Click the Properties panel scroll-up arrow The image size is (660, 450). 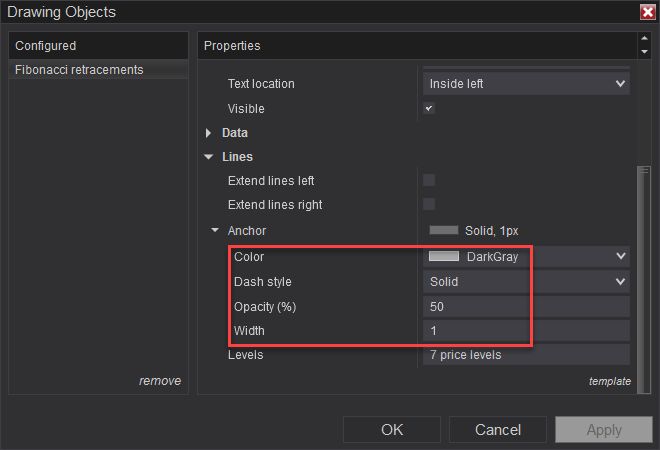click(x=643, y=40)
